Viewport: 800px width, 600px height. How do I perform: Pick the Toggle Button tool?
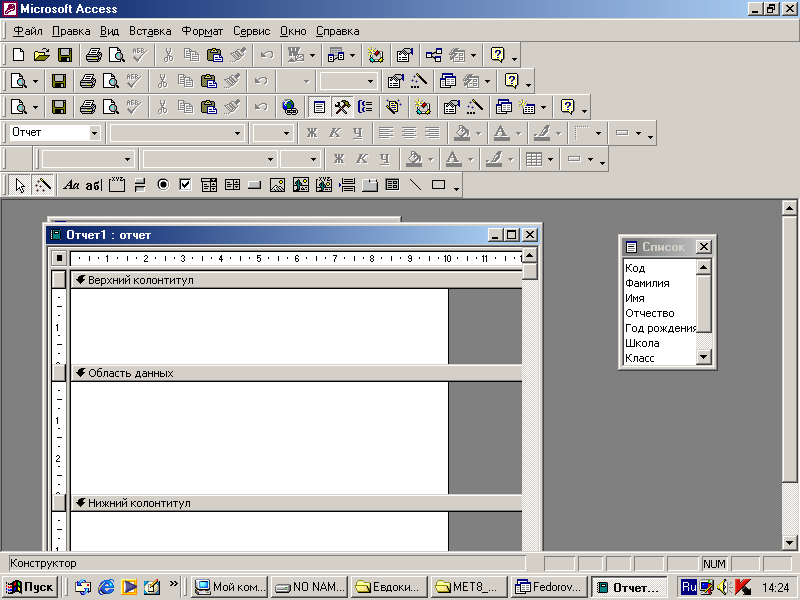pos(140,185)
